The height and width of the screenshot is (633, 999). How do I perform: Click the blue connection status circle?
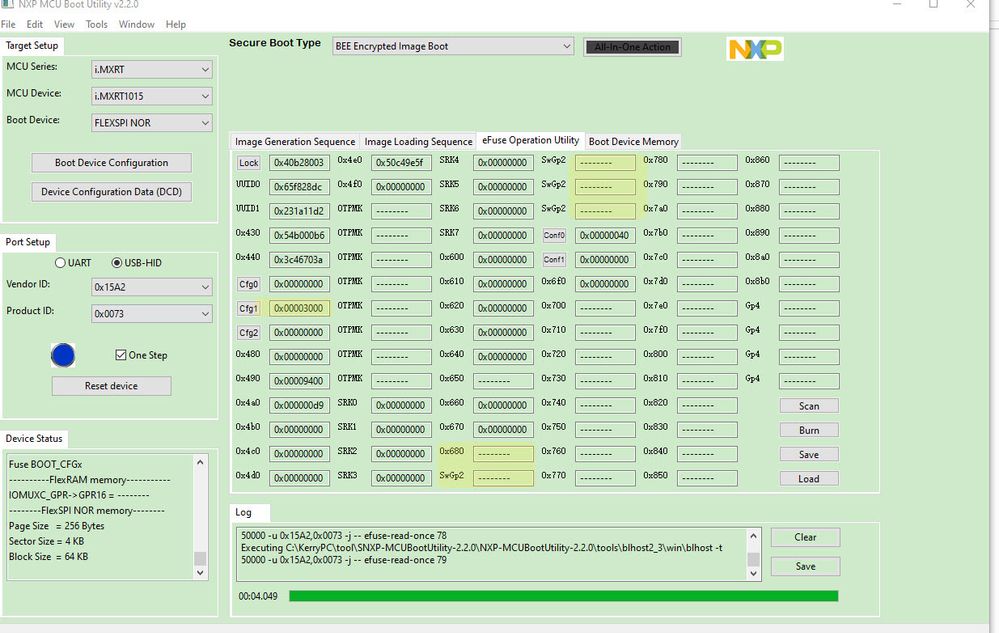[62, 355]
